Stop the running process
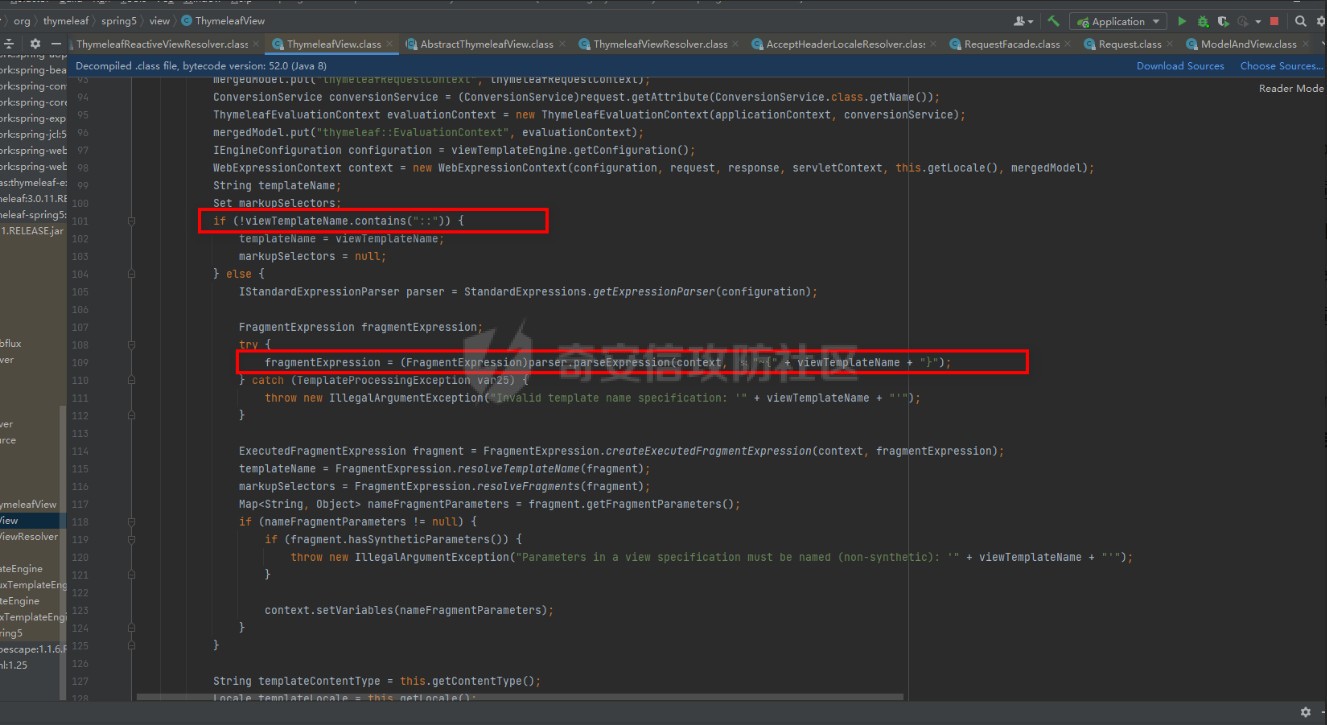1327x725 pixels. coord(1274,21)
